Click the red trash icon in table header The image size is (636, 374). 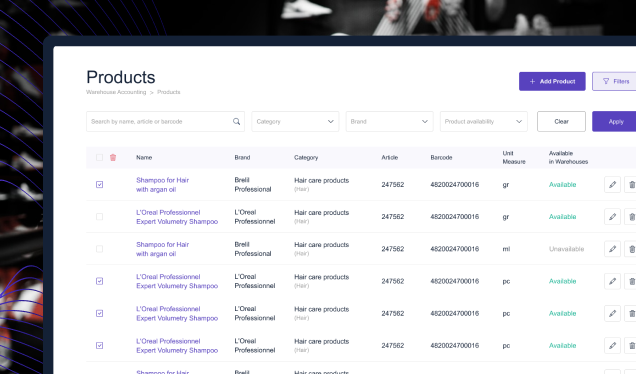[x=113, y=157]
